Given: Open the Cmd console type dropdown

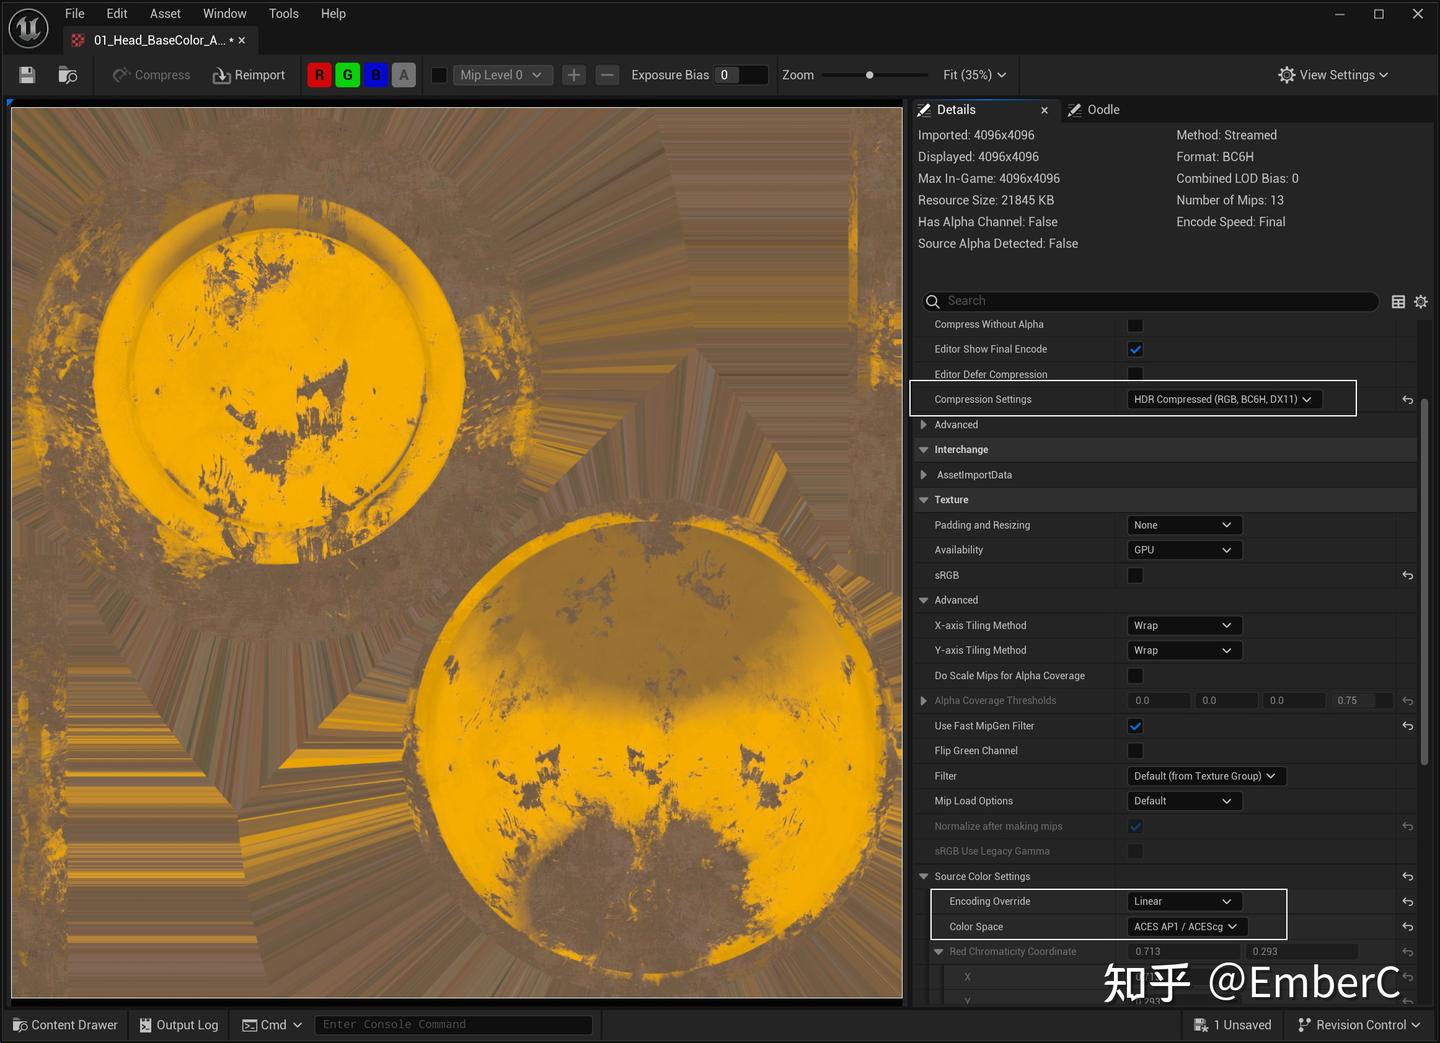Looking at the screenshot, I should click(x=272, y=1025).
